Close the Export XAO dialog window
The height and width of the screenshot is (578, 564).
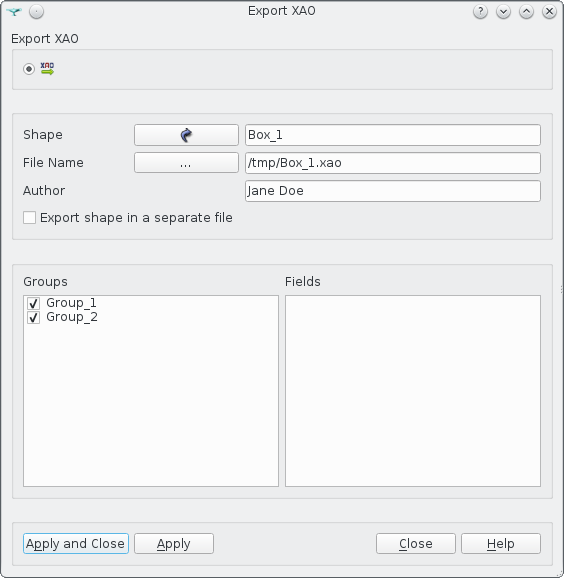549,12
